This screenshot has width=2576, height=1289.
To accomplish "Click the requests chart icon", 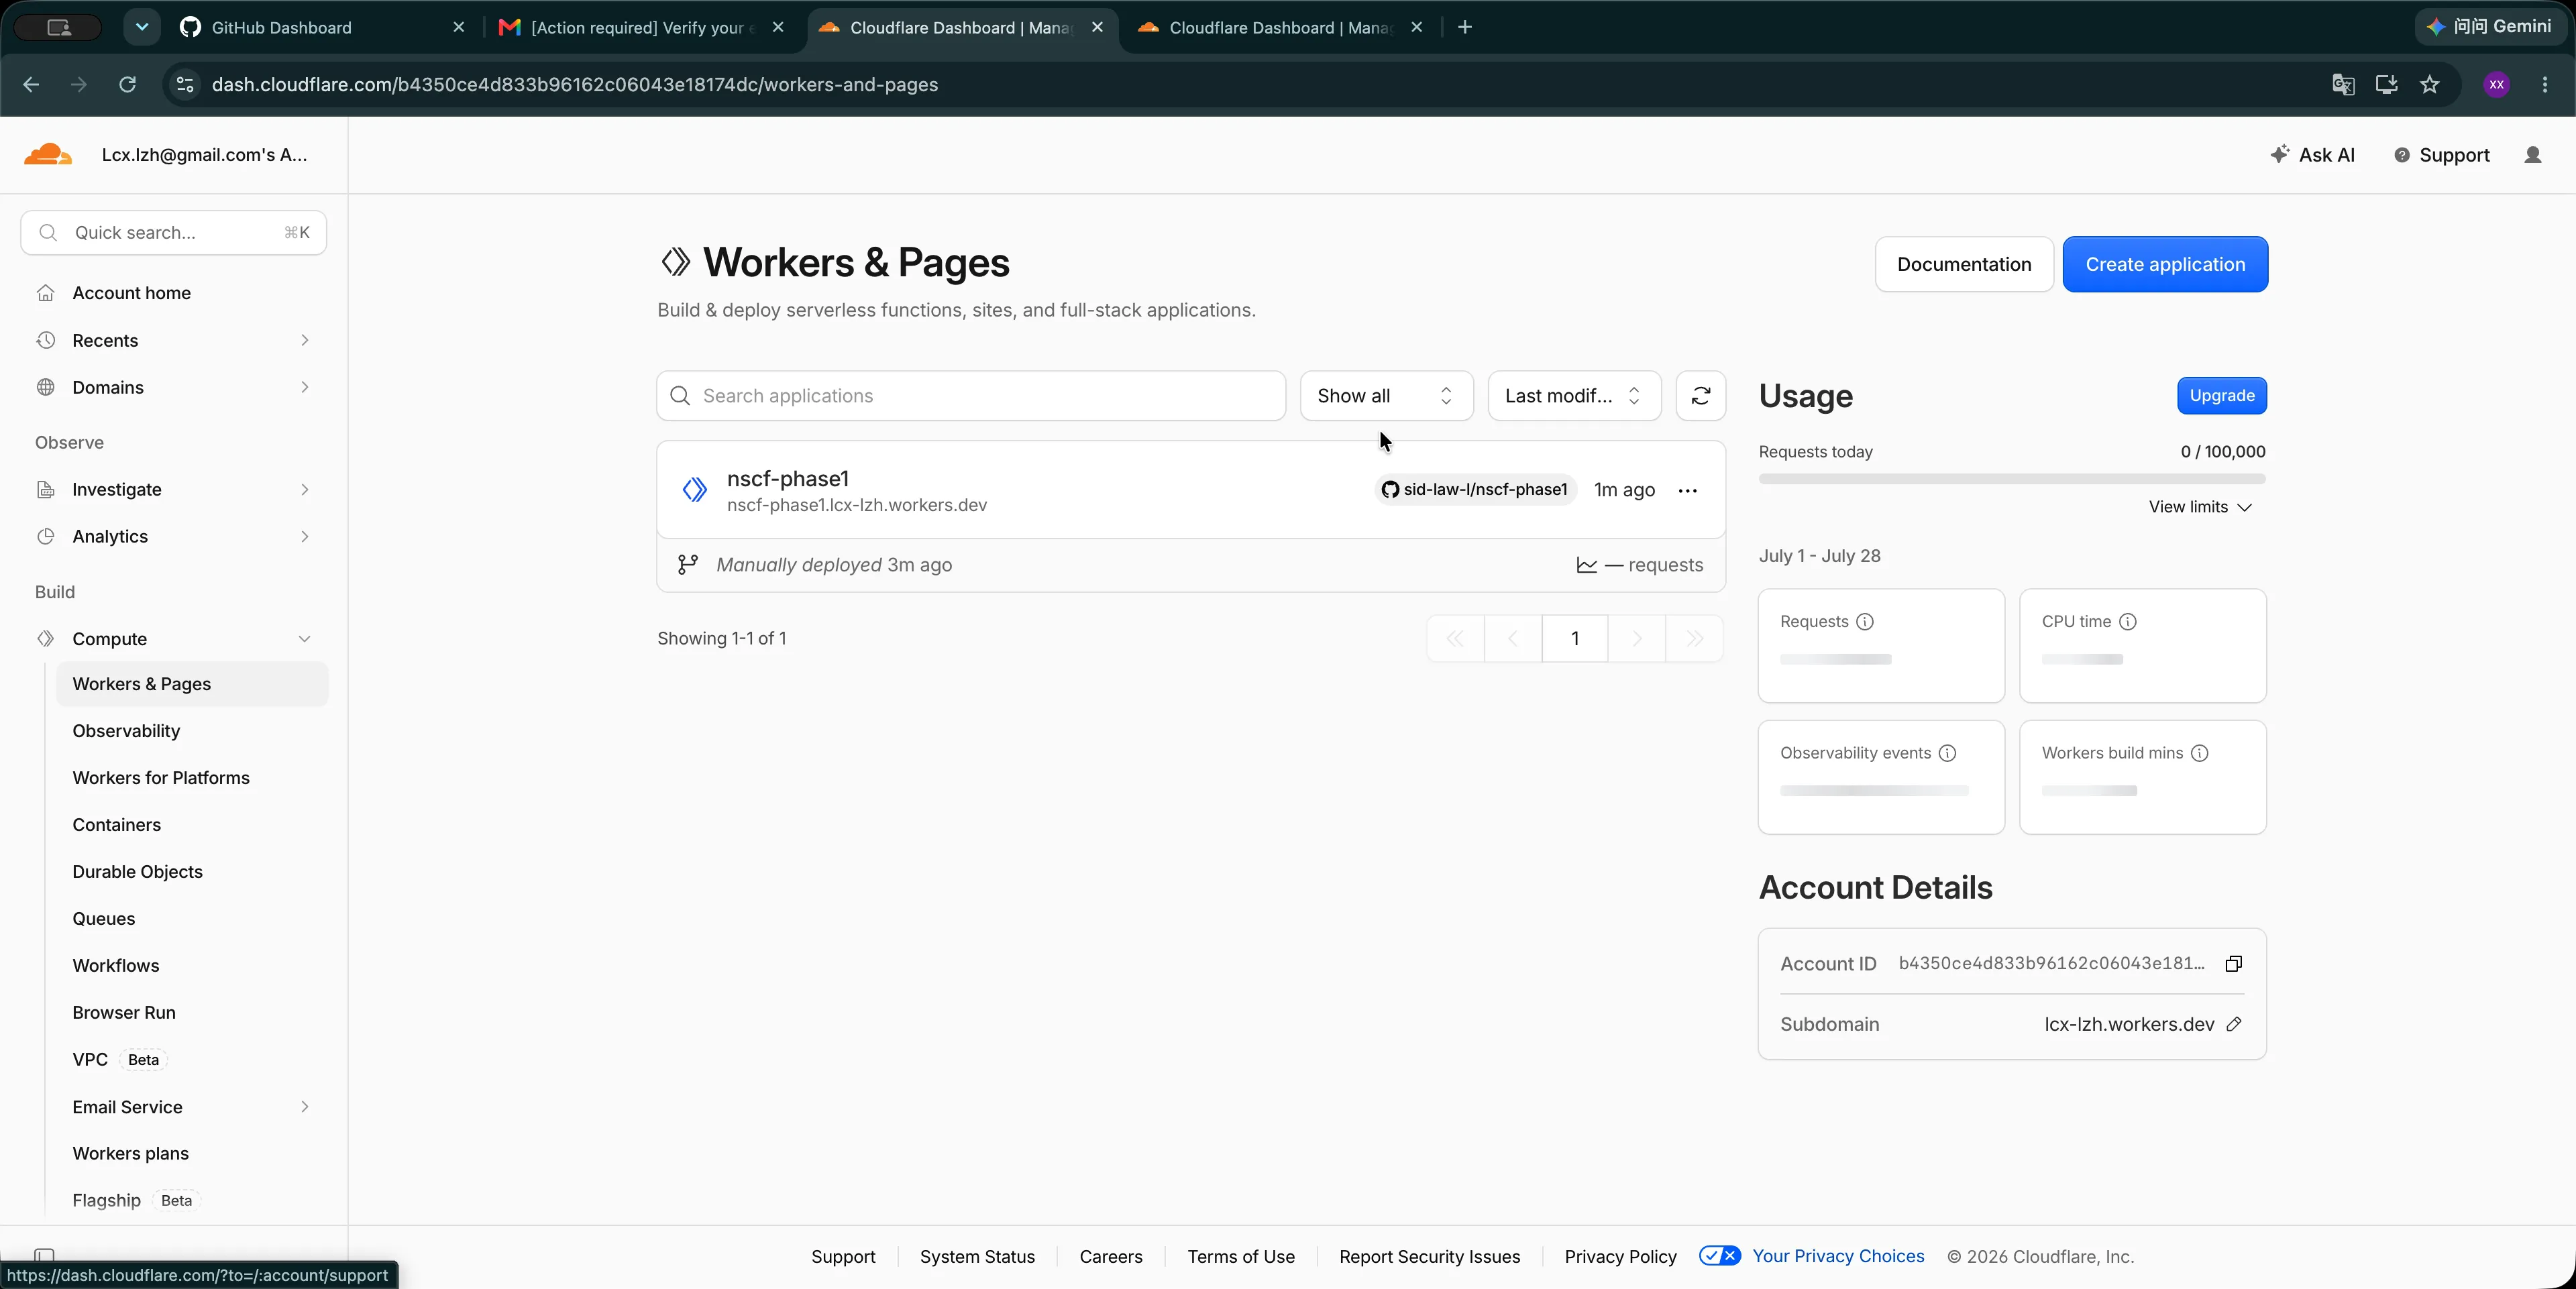I will [x=1586, y=565].
